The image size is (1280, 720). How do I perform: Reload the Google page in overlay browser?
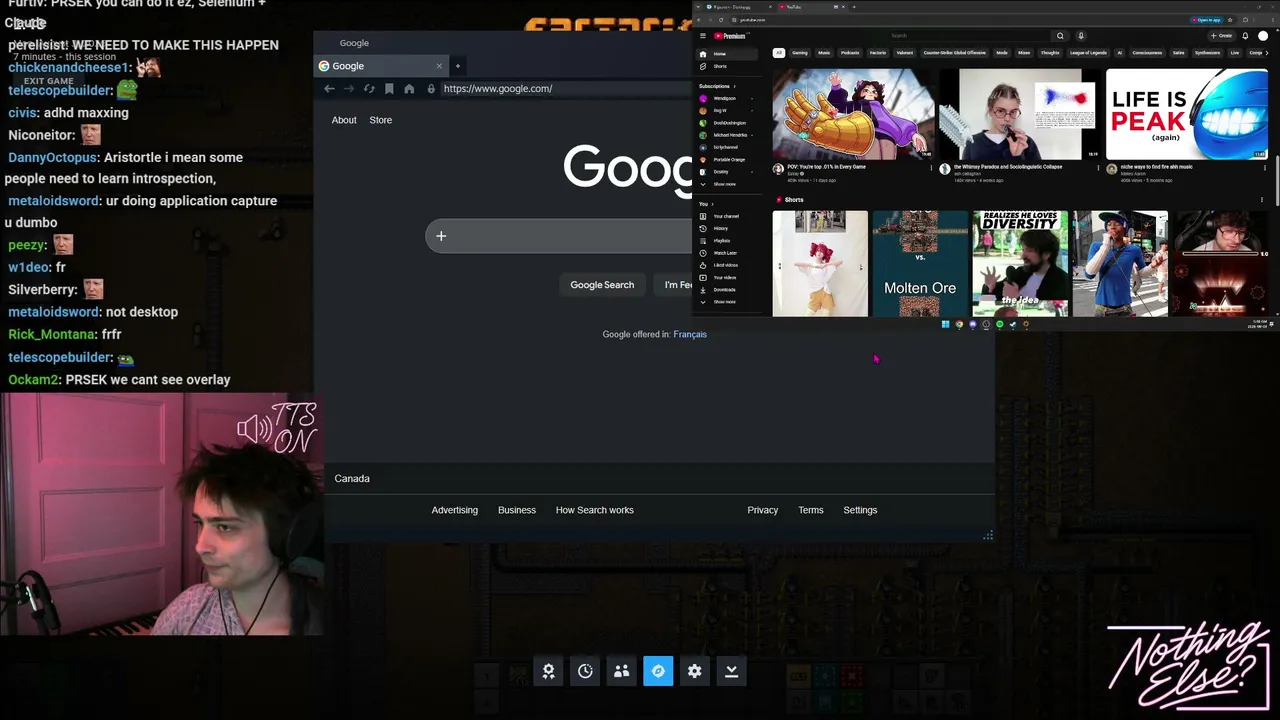369,89
